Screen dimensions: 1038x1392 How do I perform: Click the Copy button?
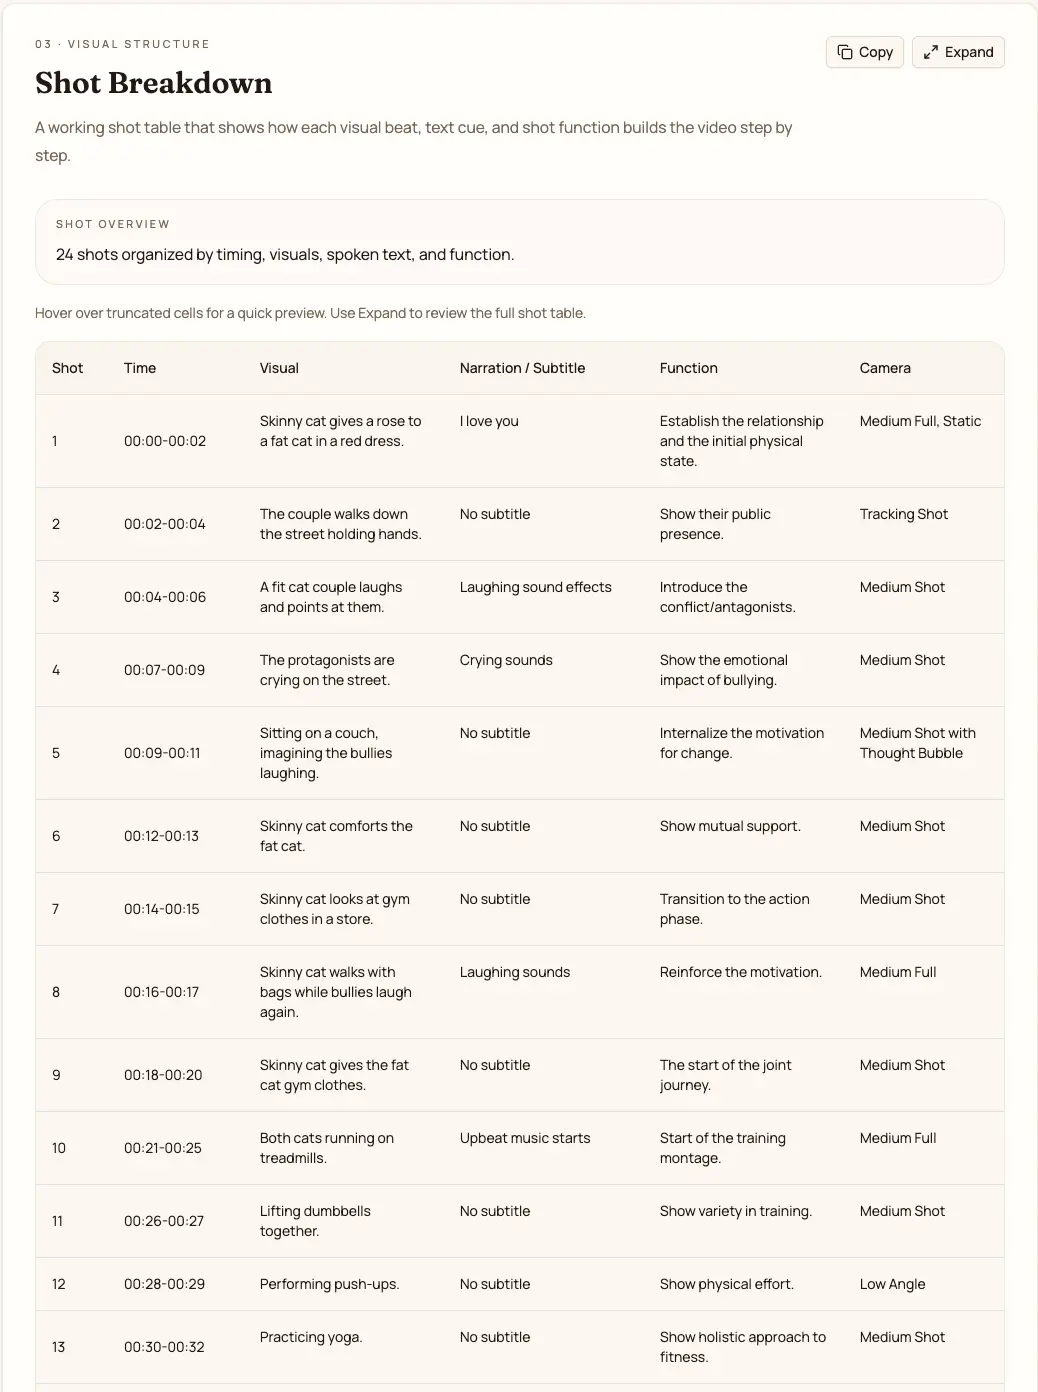click(865, 52)
